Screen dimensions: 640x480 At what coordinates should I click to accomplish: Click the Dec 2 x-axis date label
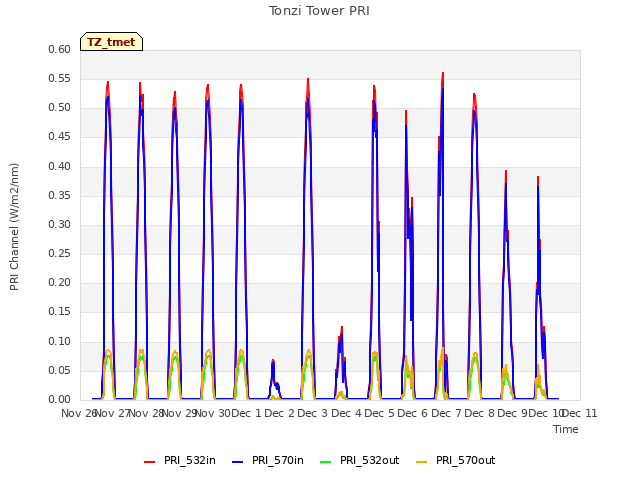(280, 413)
